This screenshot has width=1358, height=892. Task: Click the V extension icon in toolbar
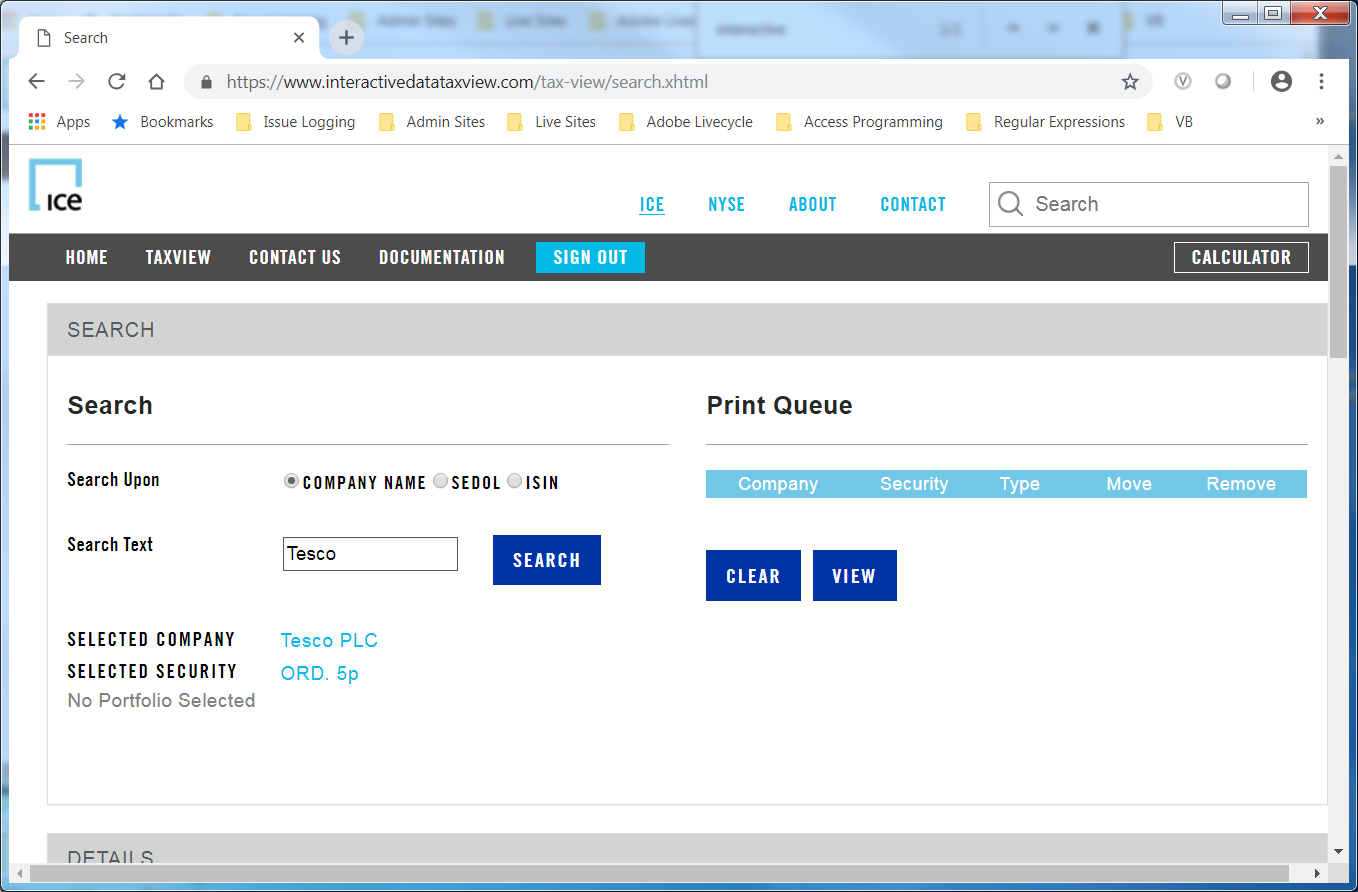pos(1183,82)
